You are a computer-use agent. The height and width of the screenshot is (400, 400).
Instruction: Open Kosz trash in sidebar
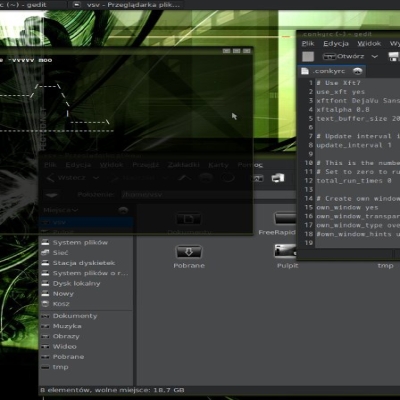[61, 304]
